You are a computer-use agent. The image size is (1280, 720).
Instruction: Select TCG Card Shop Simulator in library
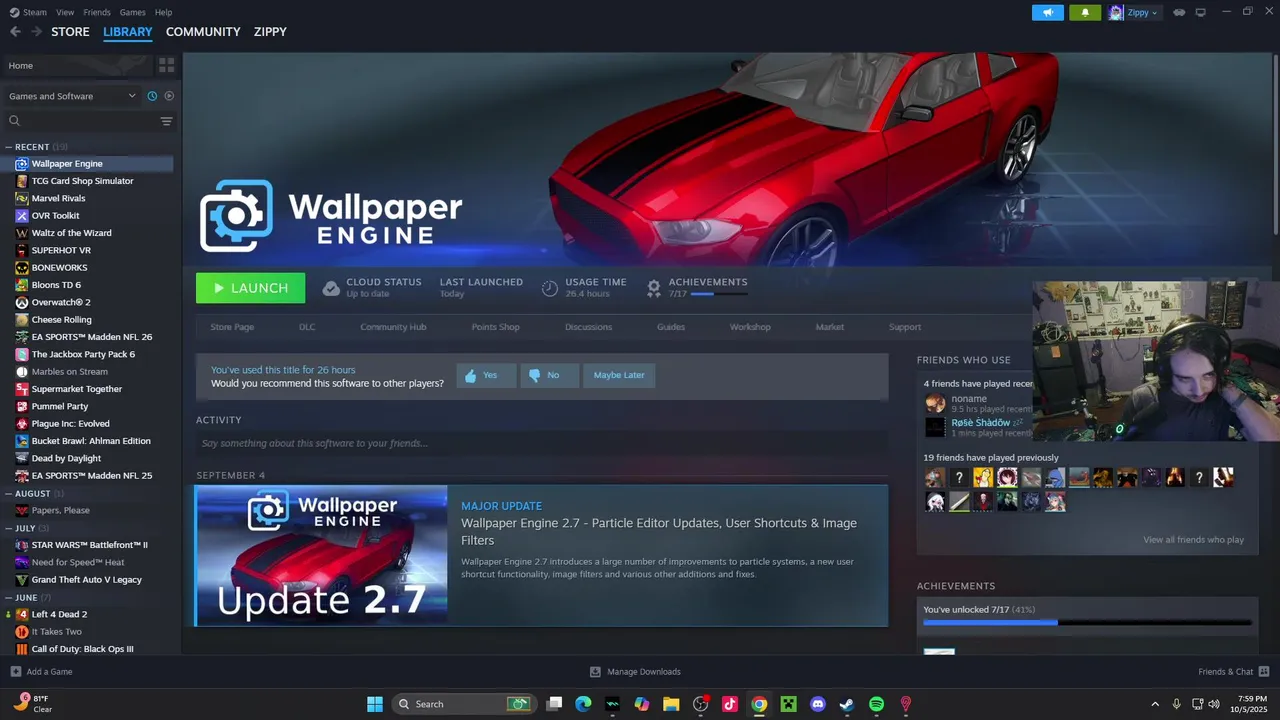tap(82, 181)
